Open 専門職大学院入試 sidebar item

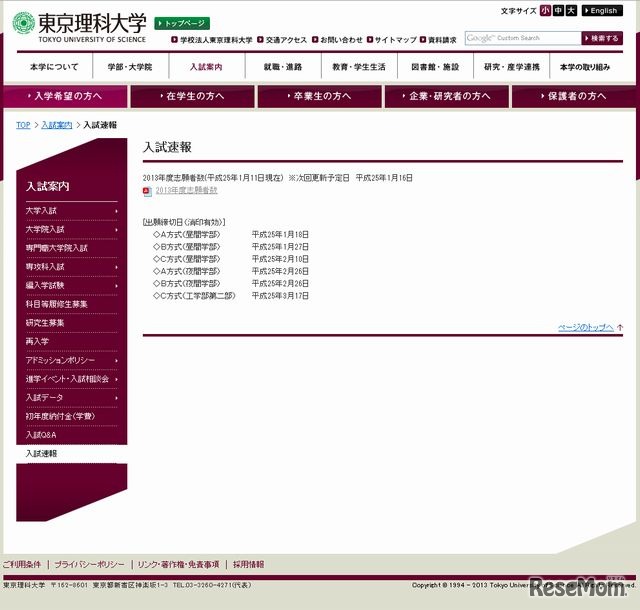point(72,248)
